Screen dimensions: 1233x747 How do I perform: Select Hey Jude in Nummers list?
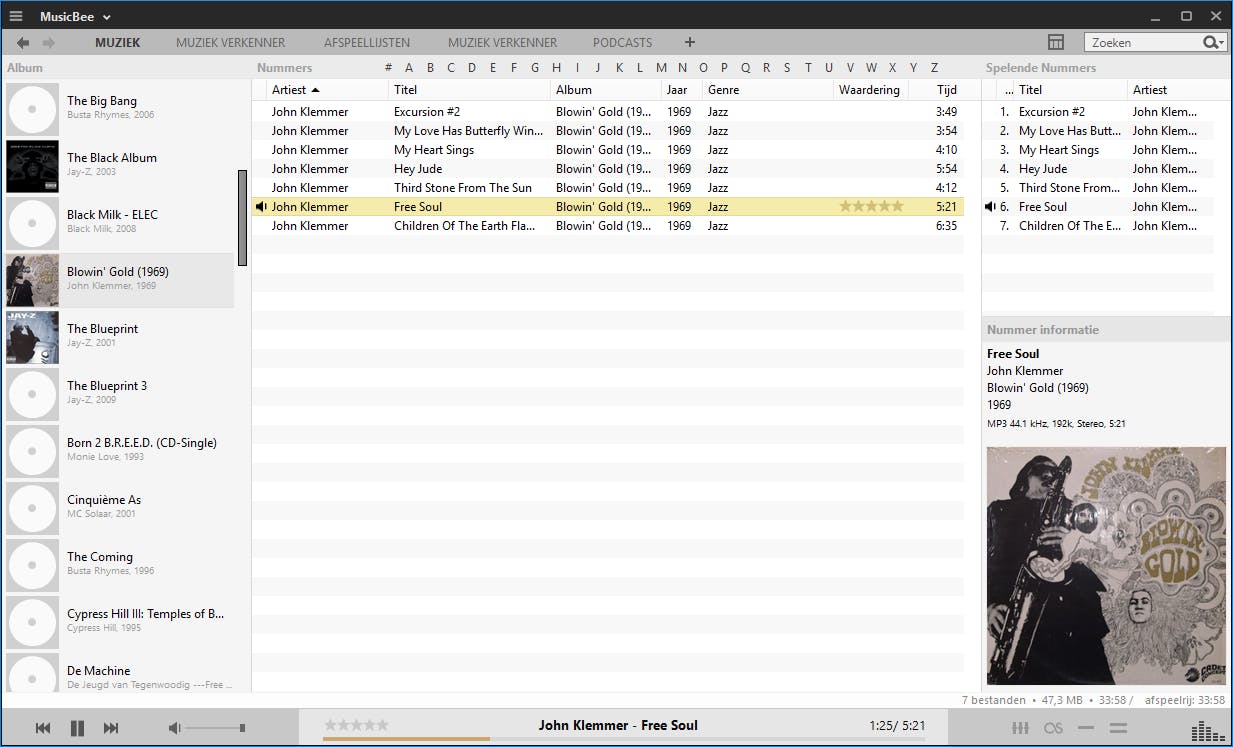[608, 169]
